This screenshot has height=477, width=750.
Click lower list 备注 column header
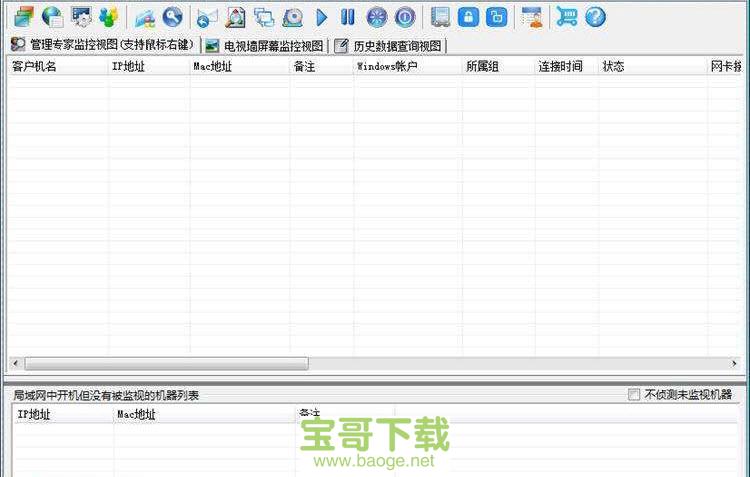[345, 413]
